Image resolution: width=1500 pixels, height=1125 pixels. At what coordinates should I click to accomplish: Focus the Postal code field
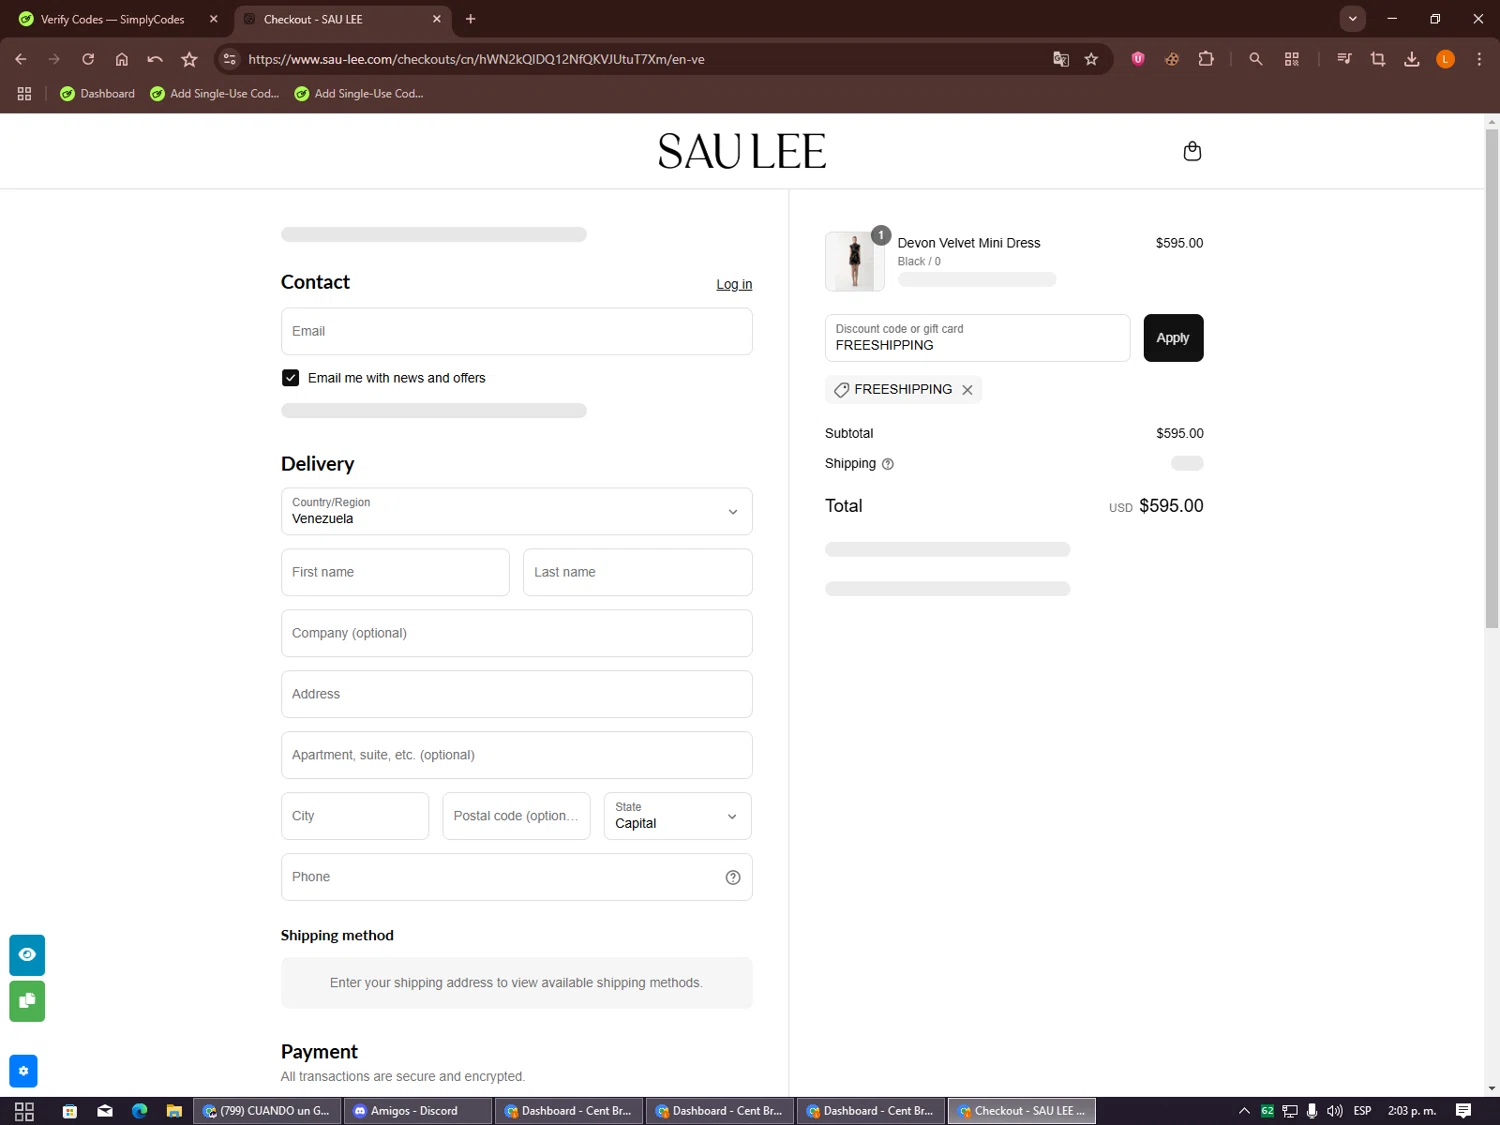click(516, 816)
